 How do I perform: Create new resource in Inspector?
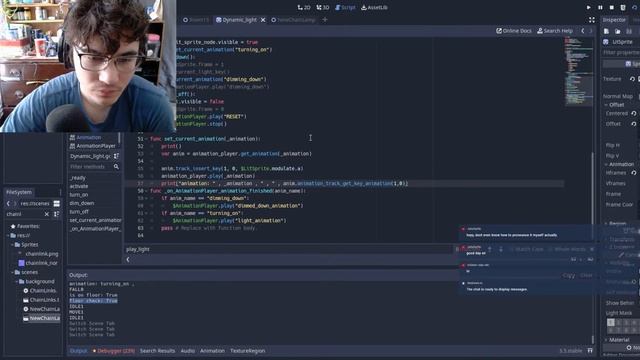click(x=607, y=31)
